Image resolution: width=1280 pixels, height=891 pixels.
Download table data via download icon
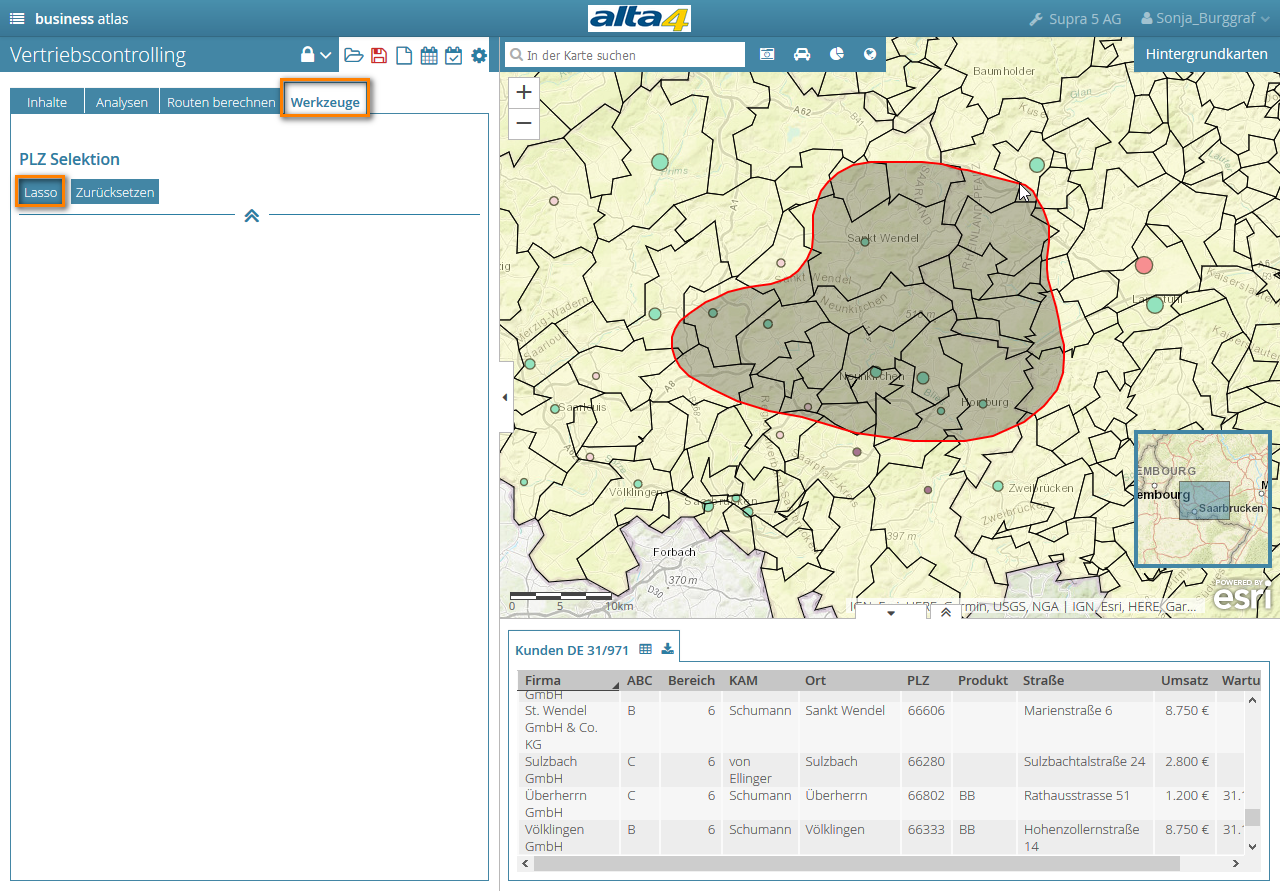(x=668, y=649)
